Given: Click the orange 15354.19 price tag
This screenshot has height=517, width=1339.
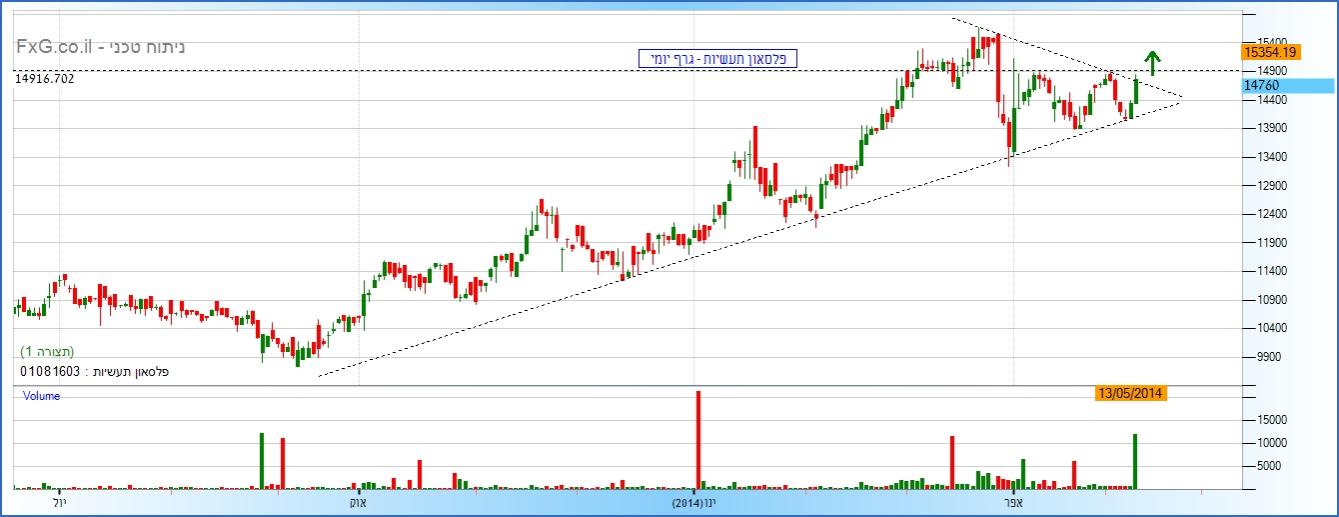Looking at the screenshot, I should coord(1268,51).
